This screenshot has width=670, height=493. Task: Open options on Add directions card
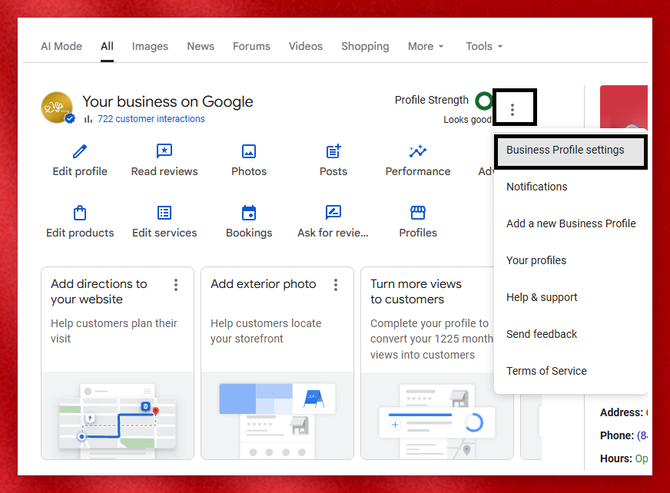point(176,285)
